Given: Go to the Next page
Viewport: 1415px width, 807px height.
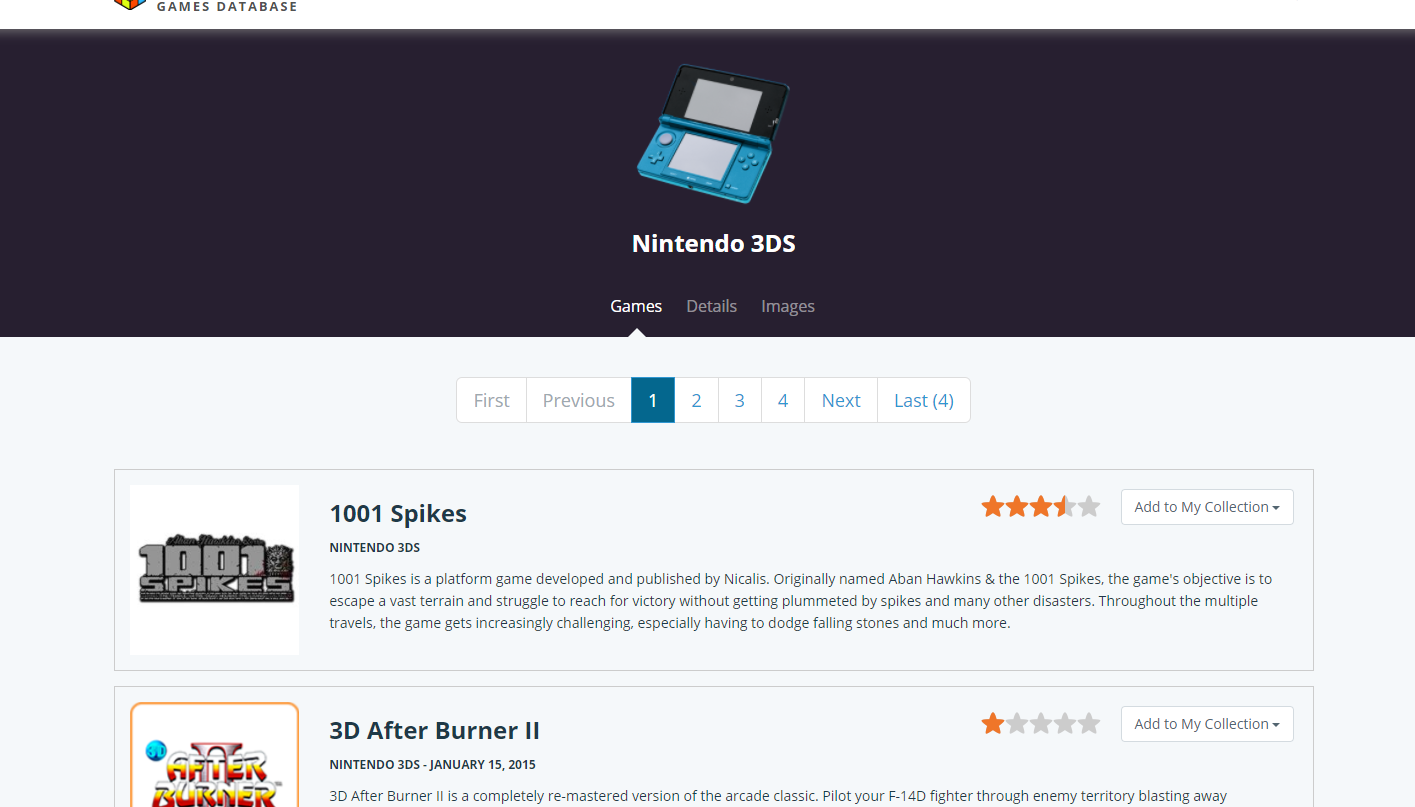Looking at the screenshot, I should point(841,400).
